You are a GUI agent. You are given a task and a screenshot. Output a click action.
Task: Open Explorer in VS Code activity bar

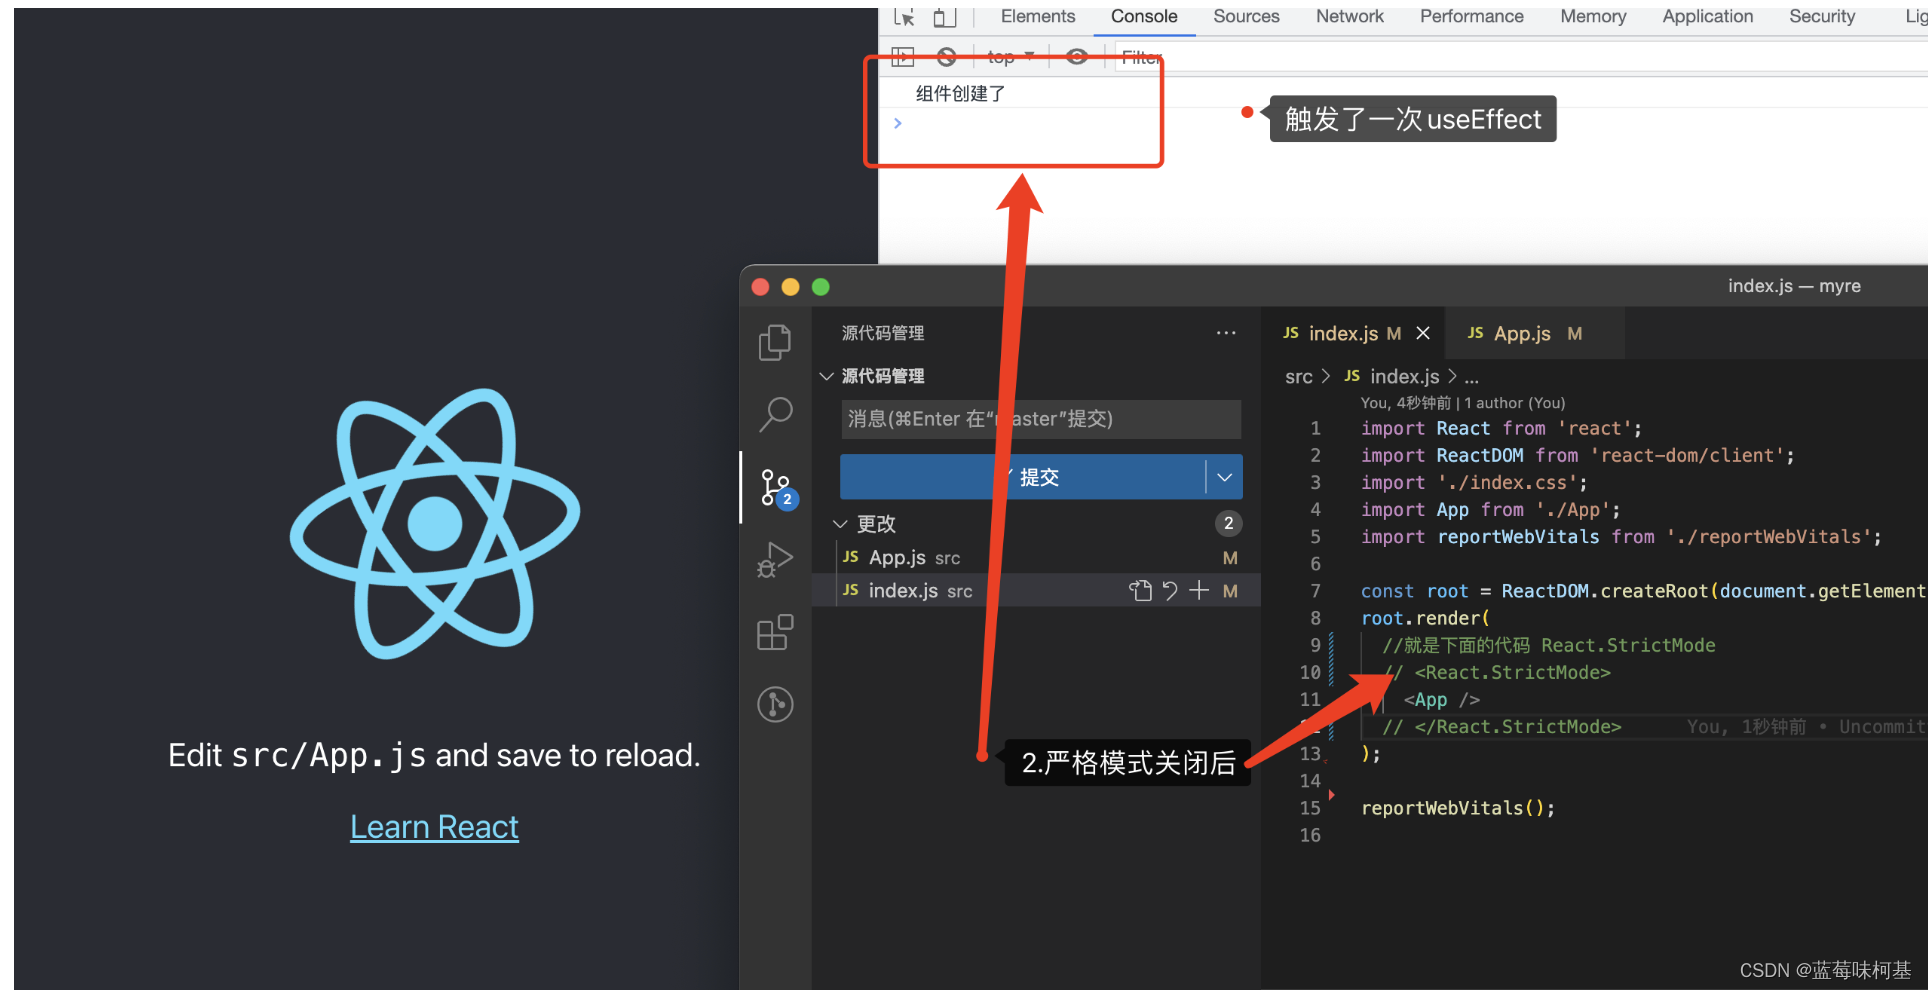pyautogui.click(x=775, y=342)
